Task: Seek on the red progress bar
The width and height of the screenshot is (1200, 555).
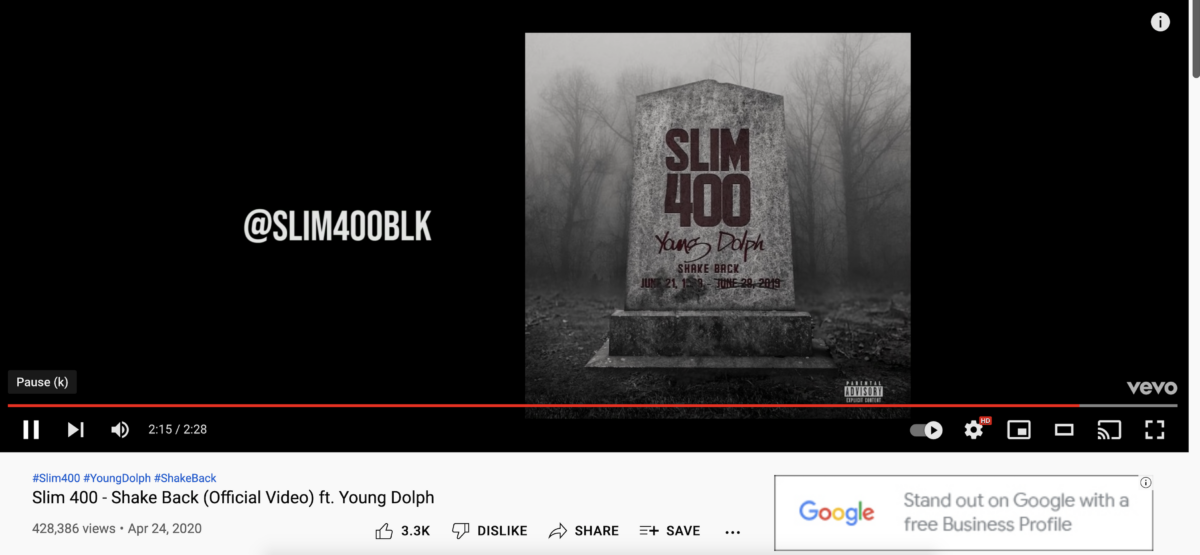Action: (x=592, y=405)
